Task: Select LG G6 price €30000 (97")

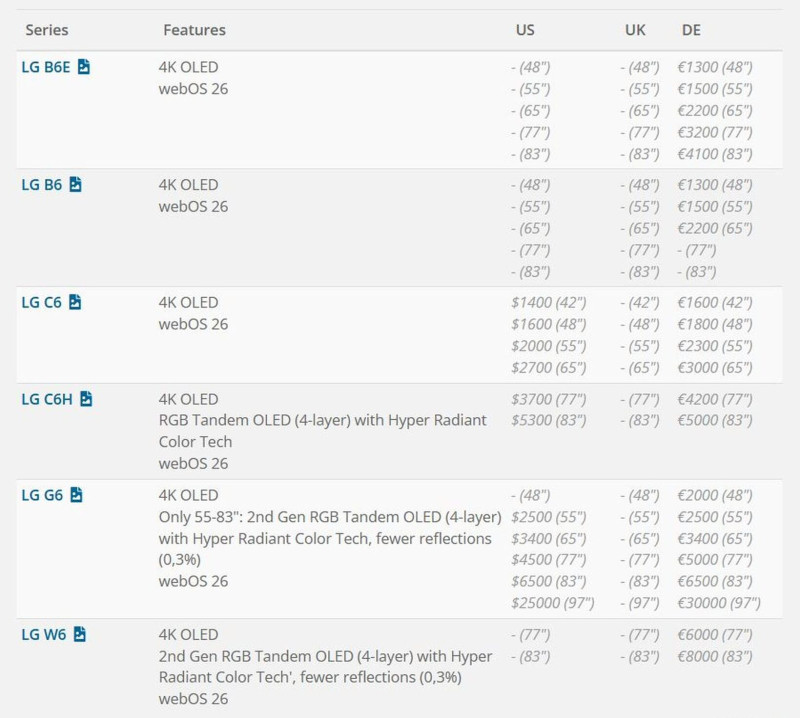Action: pyautogui.click(x=719, y=603)
